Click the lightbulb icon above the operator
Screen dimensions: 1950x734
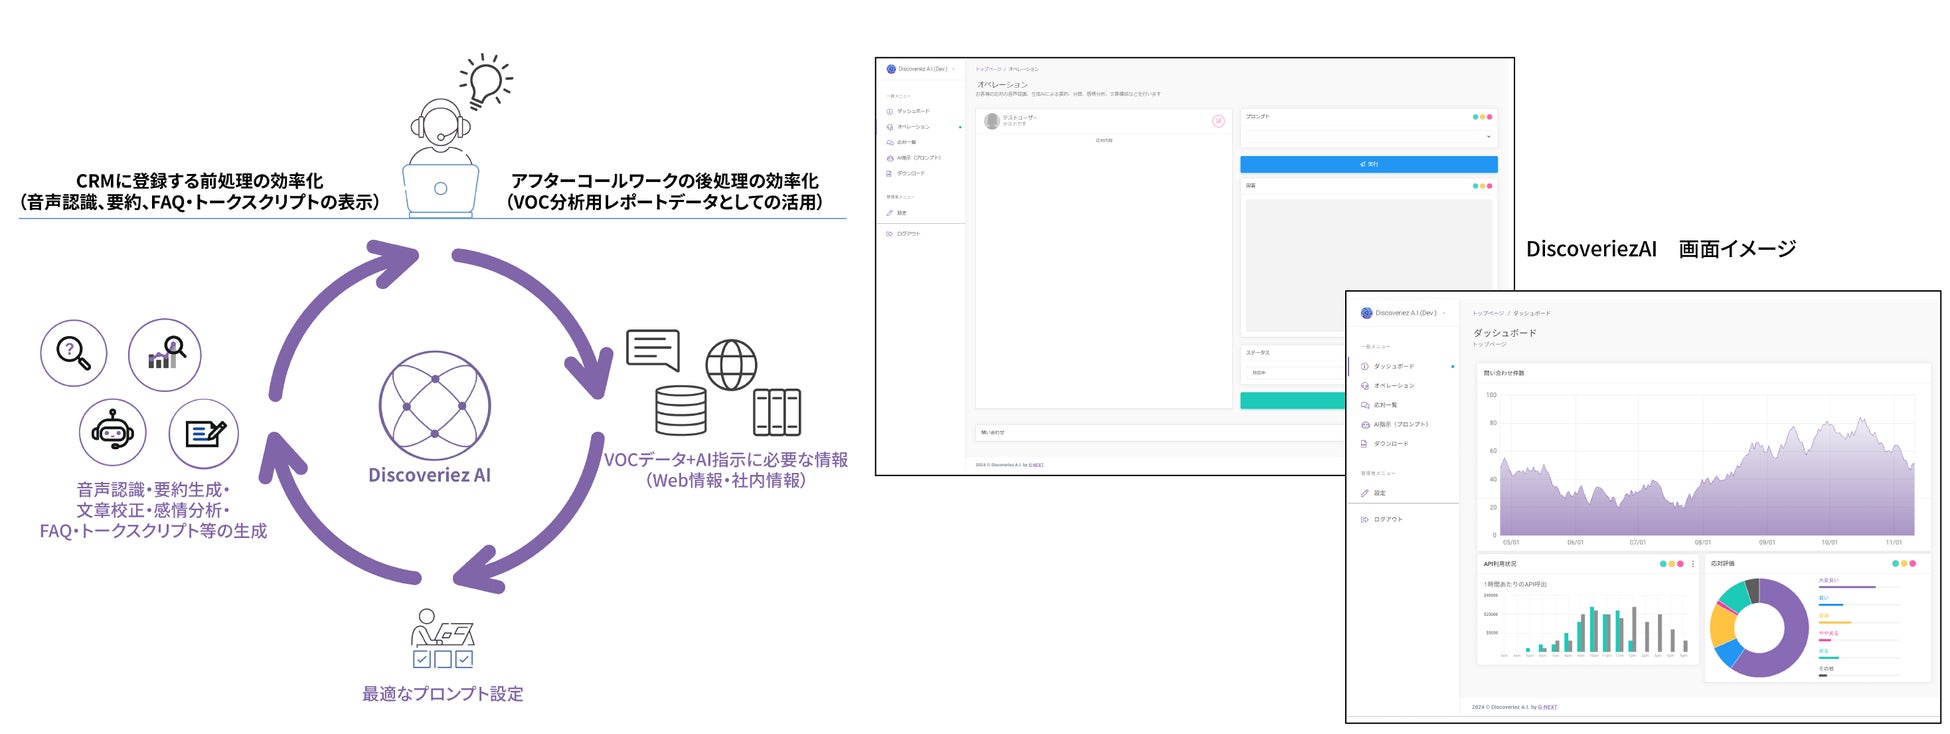(486, 81)
